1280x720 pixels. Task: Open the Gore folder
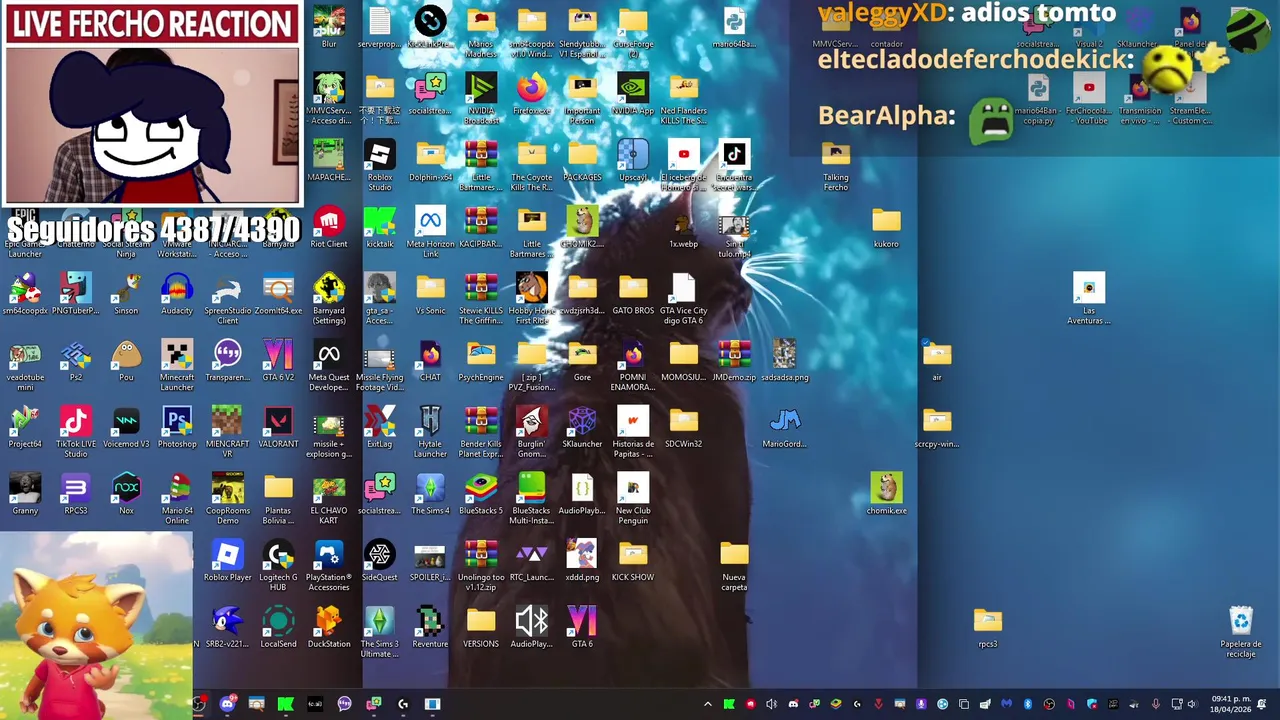tap(582, 360)
